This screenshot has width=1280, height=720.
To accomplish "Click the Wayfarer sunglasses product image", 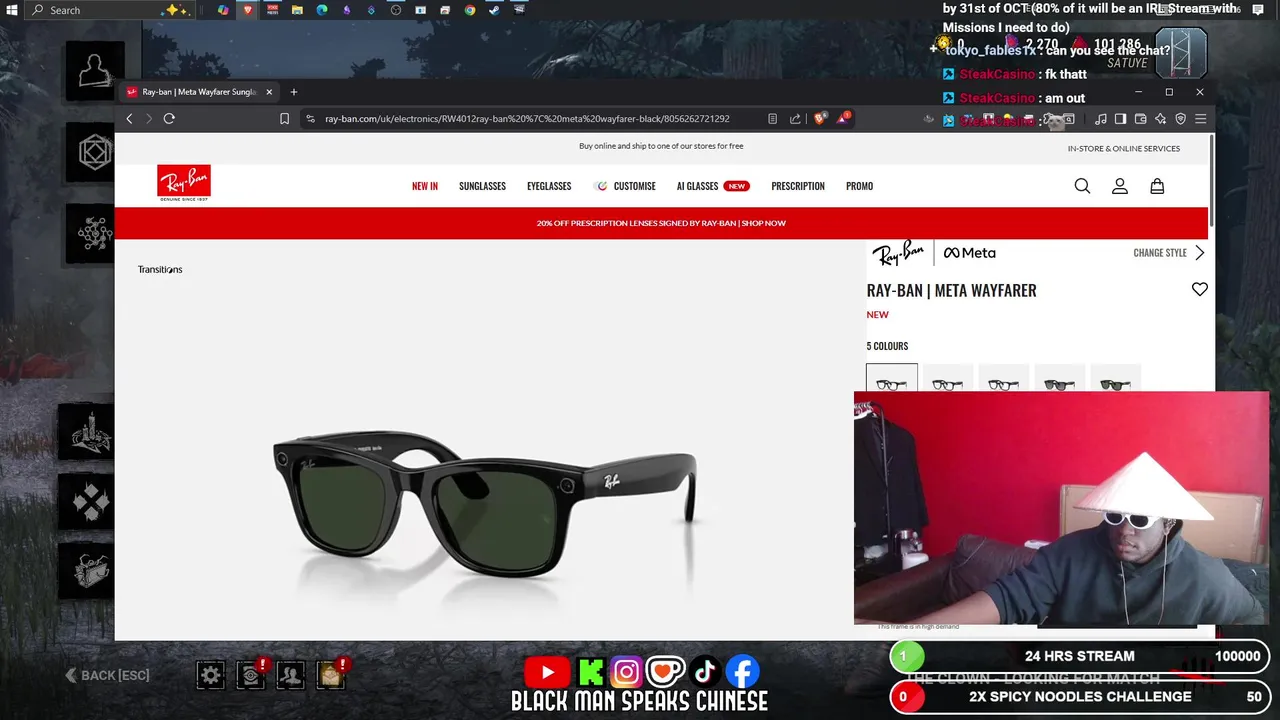I will [485, 502].
